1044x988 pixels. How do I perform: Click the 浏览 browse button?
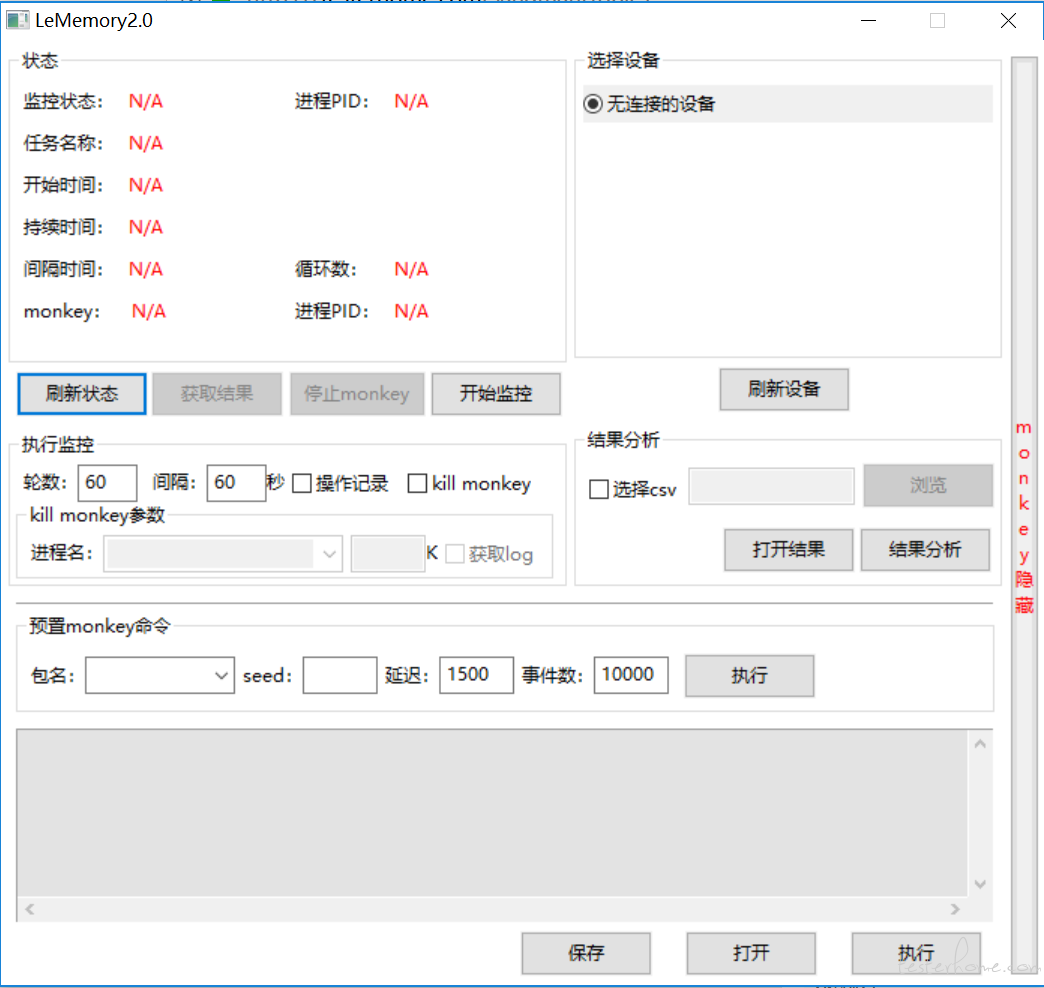928,485
